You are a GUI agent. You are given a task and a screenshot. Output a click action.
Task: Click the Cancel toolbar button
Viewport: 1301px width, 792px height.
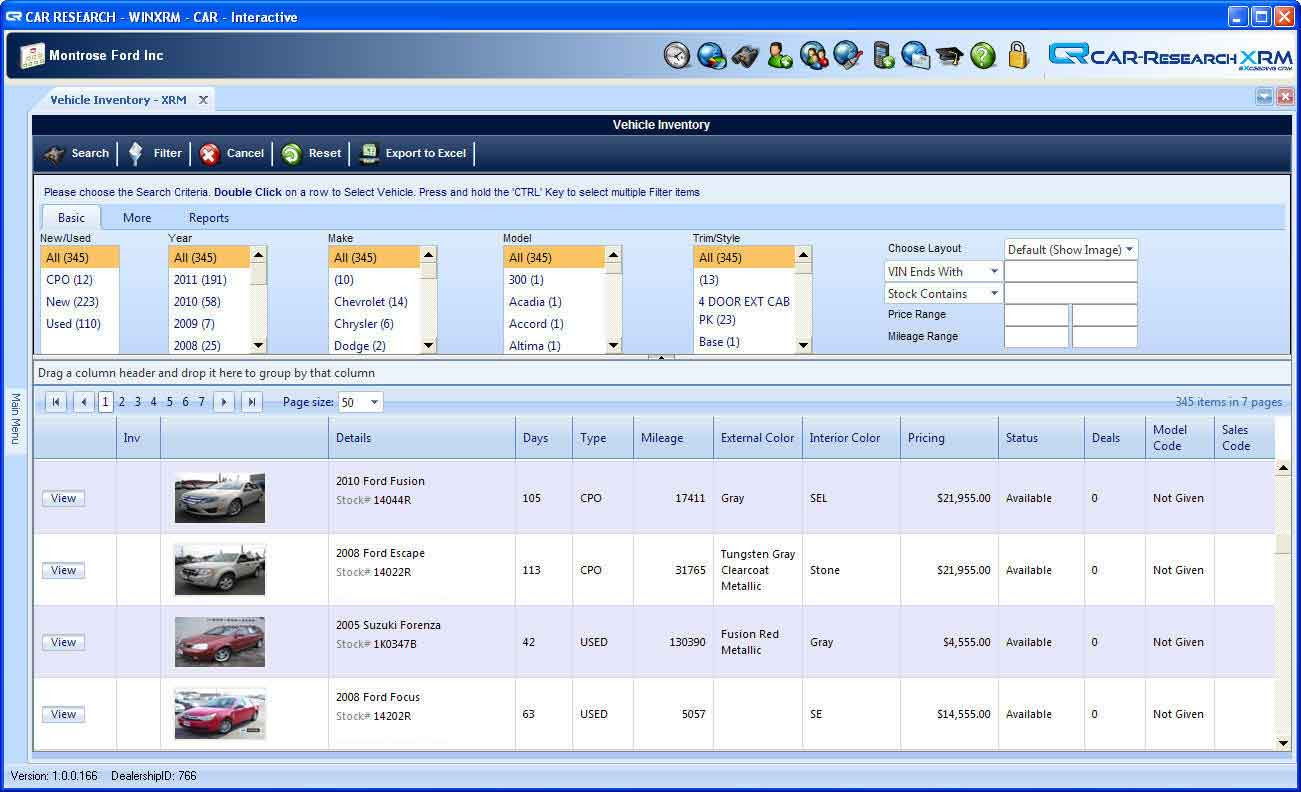[231, 153]
